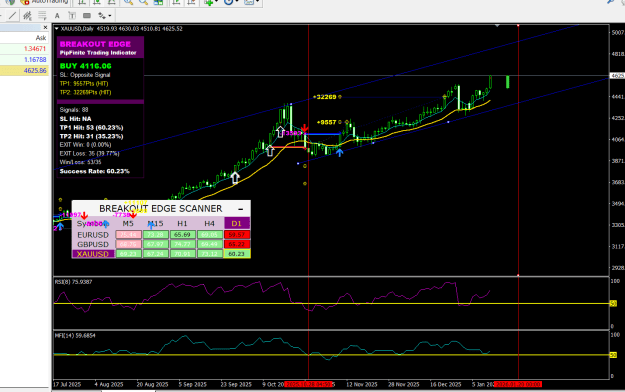625x392 pixels.
Task: Click the 12 Nov 2025 date label
Action: click(x=362, y=384)
